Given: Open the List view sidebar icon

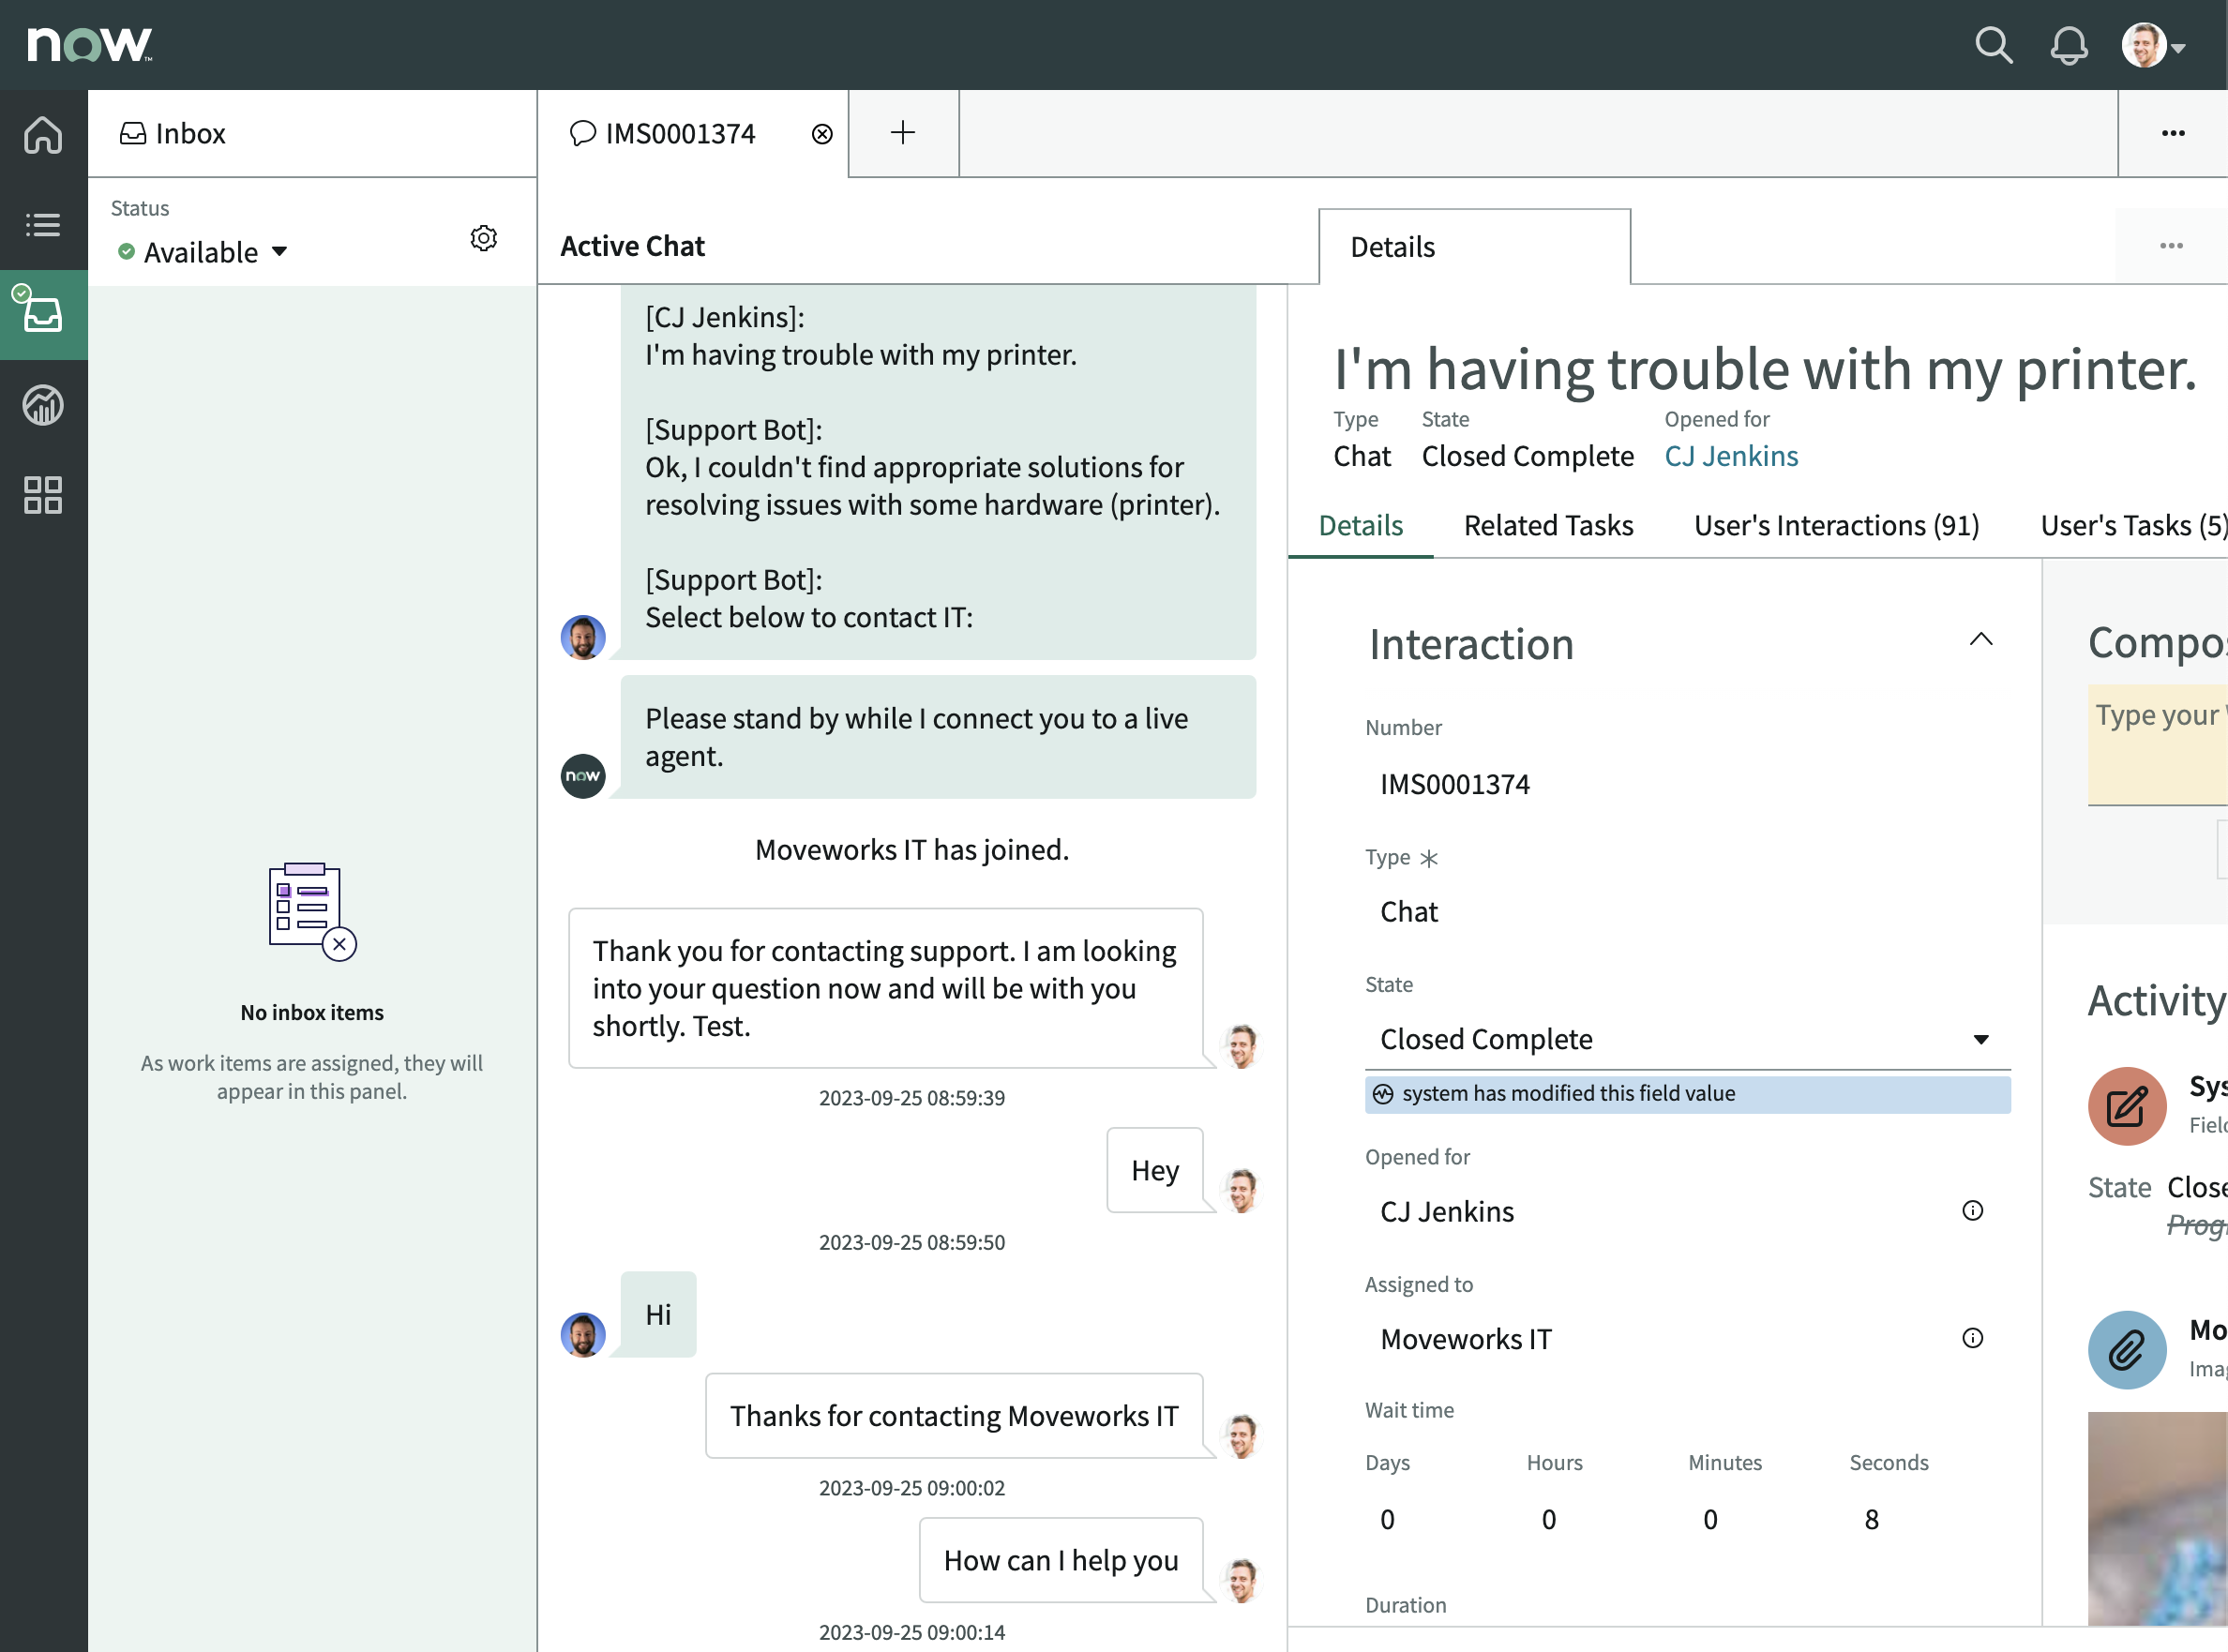Looking at the screenshot, I should point(43,225).
